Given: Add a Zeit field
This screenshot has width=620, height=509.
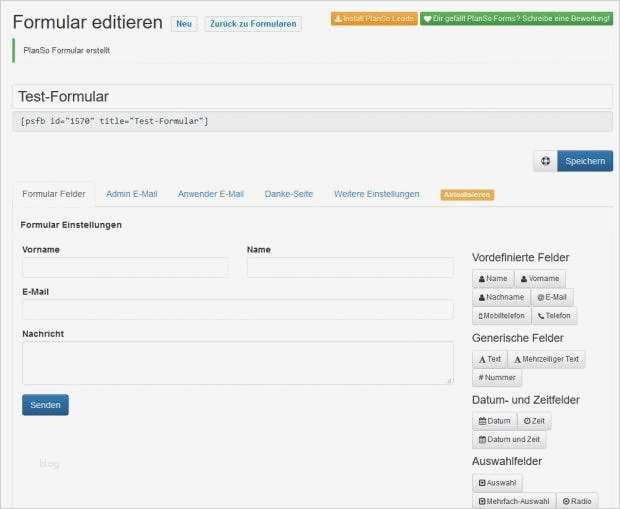Looking at the screenshot, I should coord(534,421).
